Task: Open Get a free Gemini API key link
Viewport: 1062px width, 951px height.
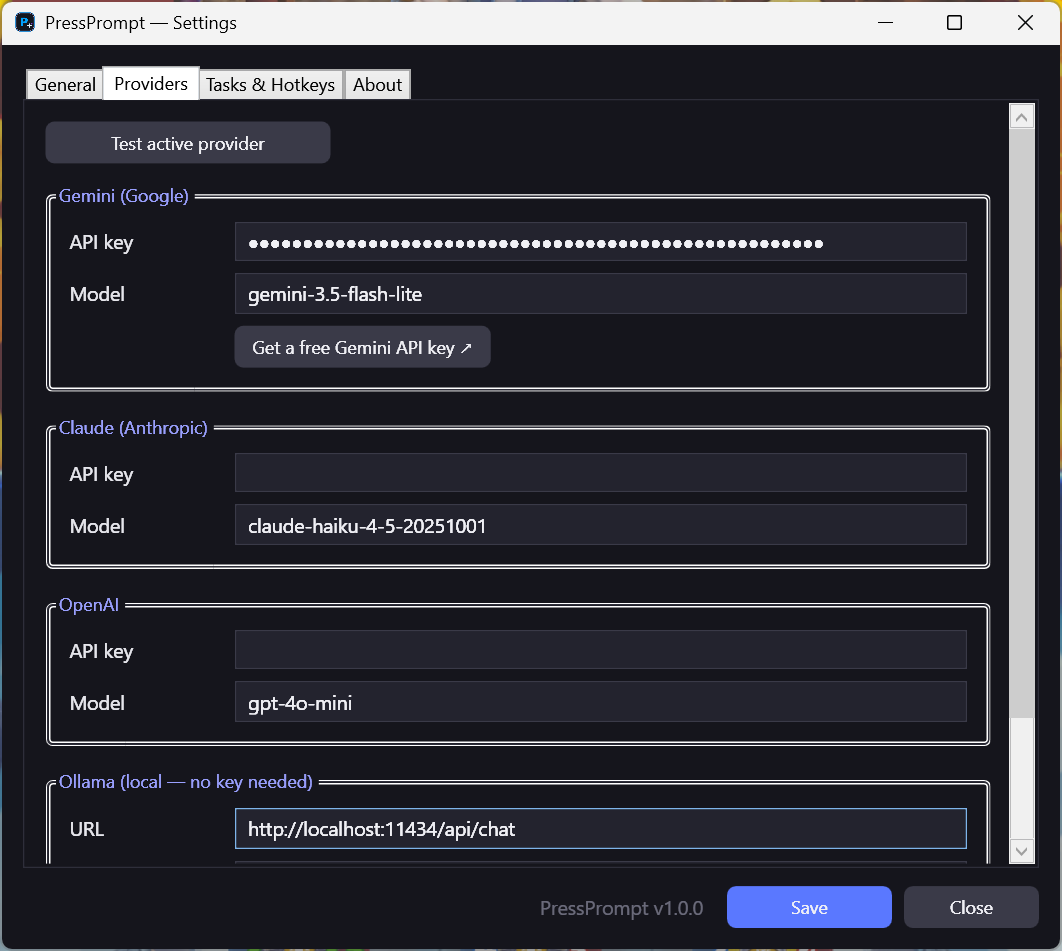Action: click(362, 347)
